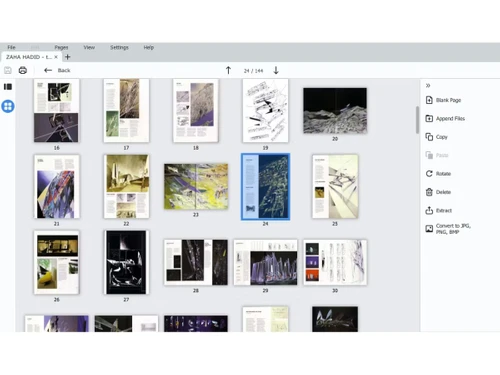Viewport: 500px width, 375px height.
Task: Click the print icon
Action: click(x=23, y=70)
